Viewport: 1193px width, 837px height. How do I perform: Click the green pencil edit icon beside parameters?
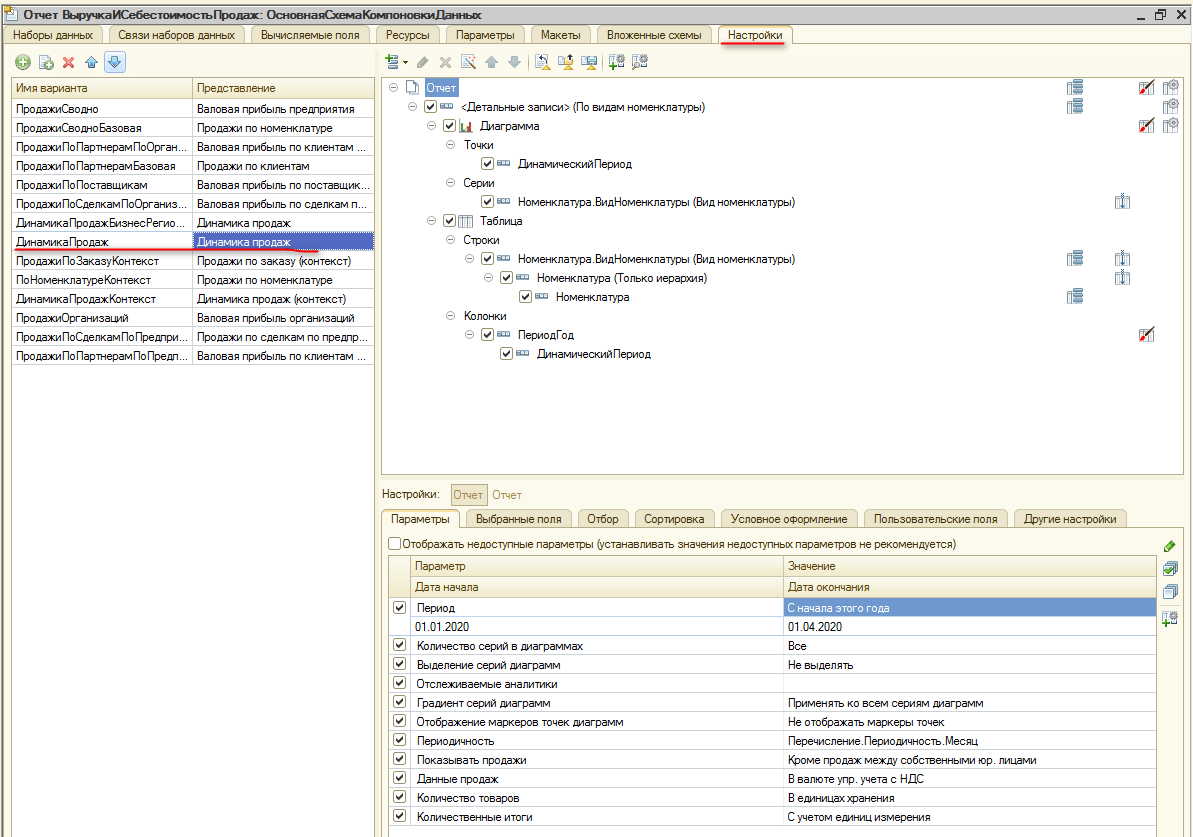point(1170,547)
